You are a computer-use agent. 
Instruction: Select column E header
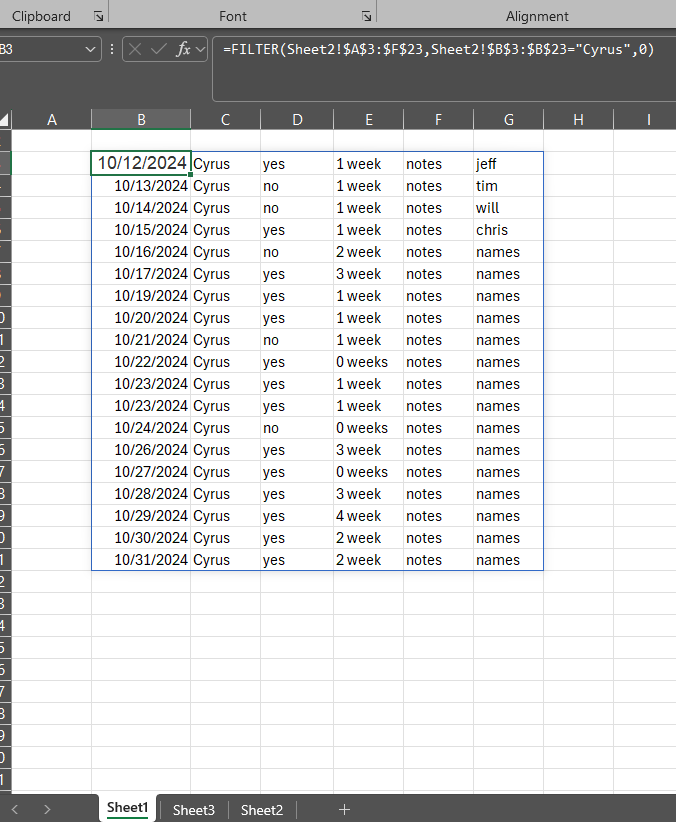point(369,120)
